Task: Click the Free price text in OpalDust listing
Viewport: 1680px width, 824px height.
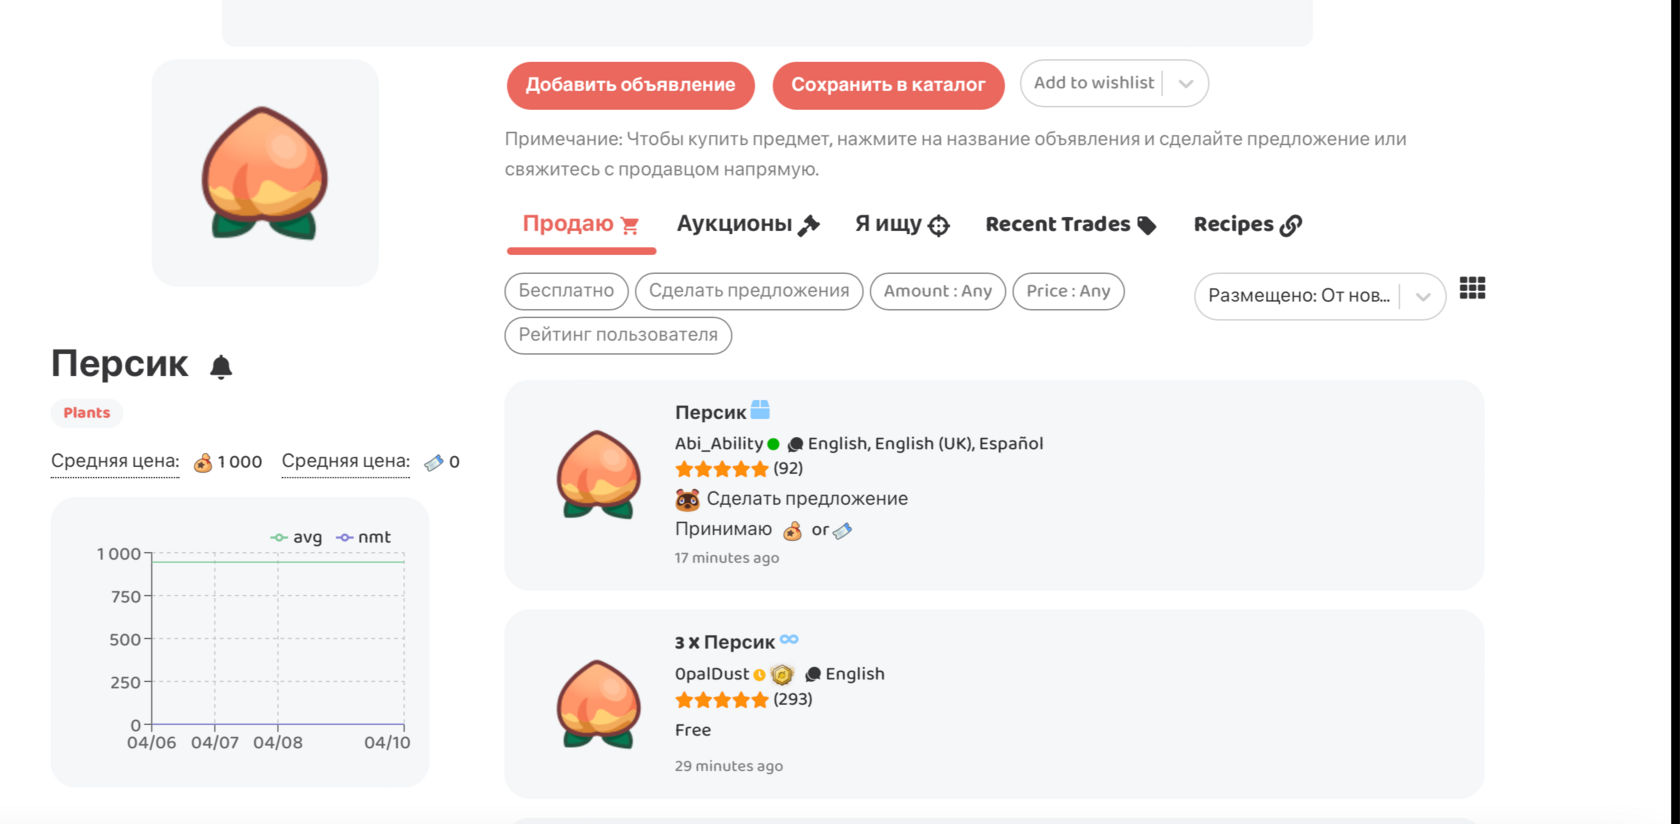Action: pyautogui.click(x=693, y=730)
